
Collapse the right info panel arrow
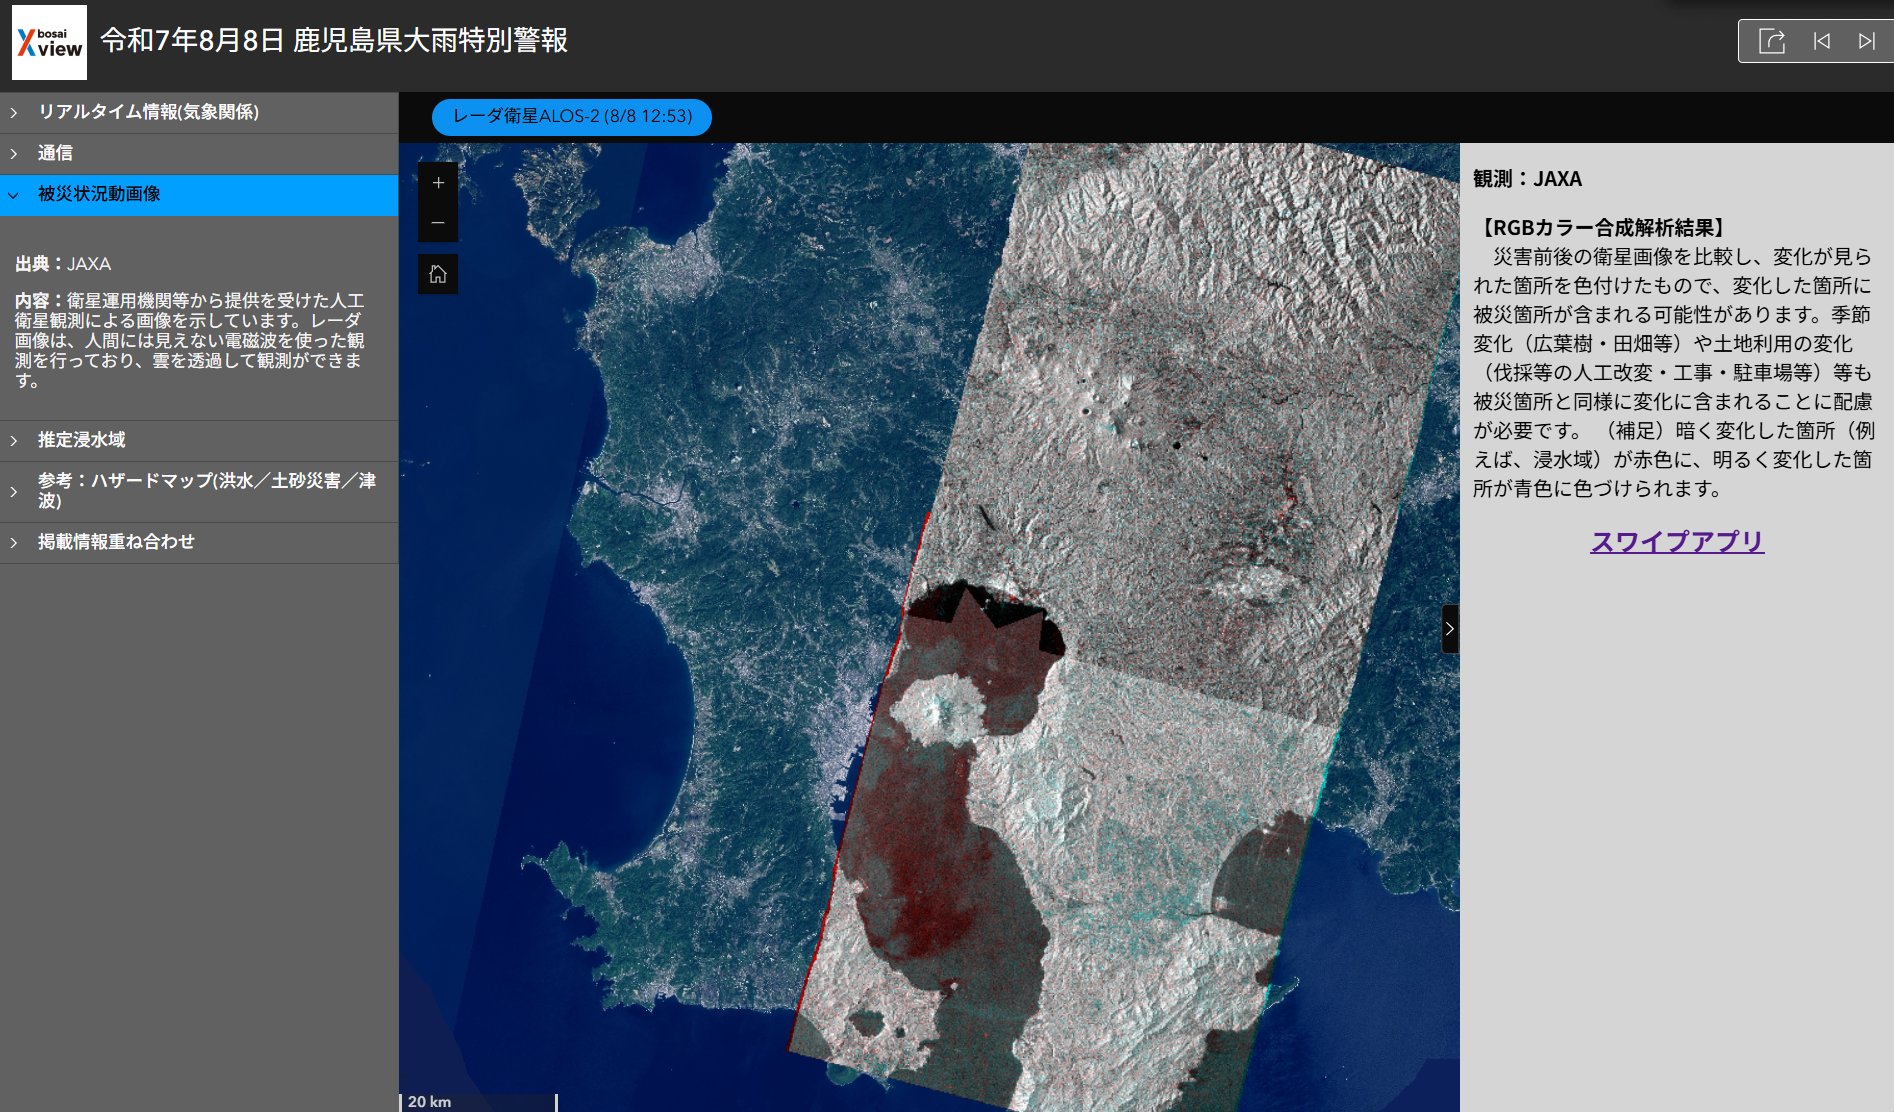(x=1450, y=629)
